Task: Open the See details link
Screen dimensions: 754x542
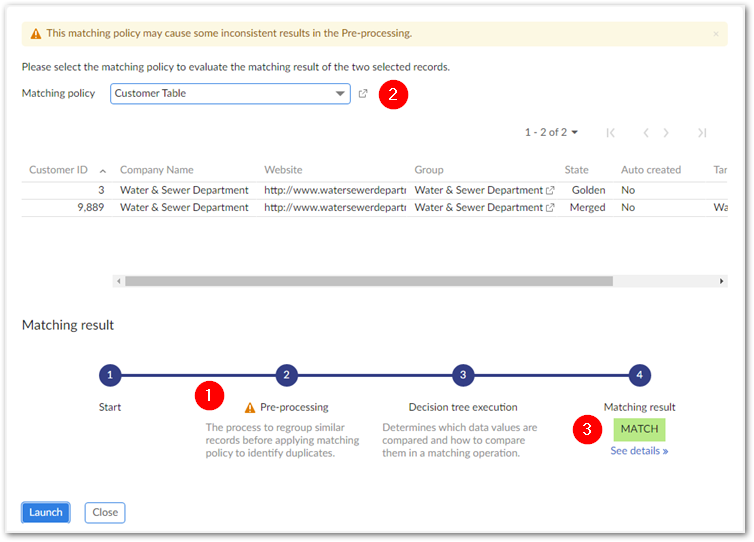Action: tap(639, 451)
